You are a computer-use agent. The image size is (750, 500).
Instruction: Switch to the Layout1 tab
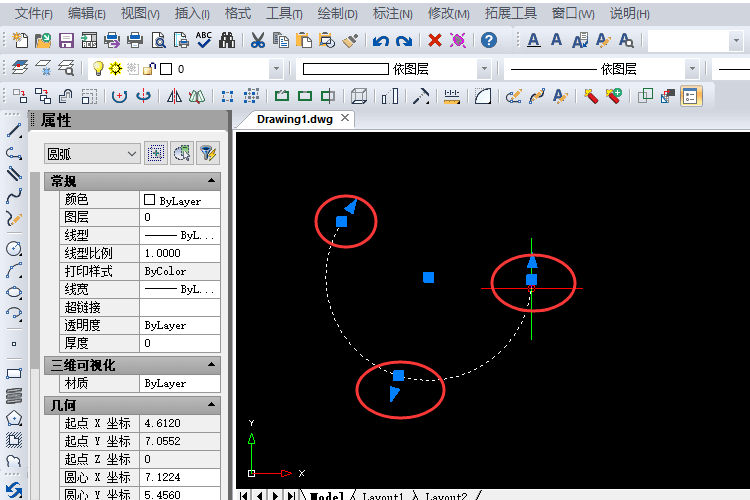tap(383, 496)
